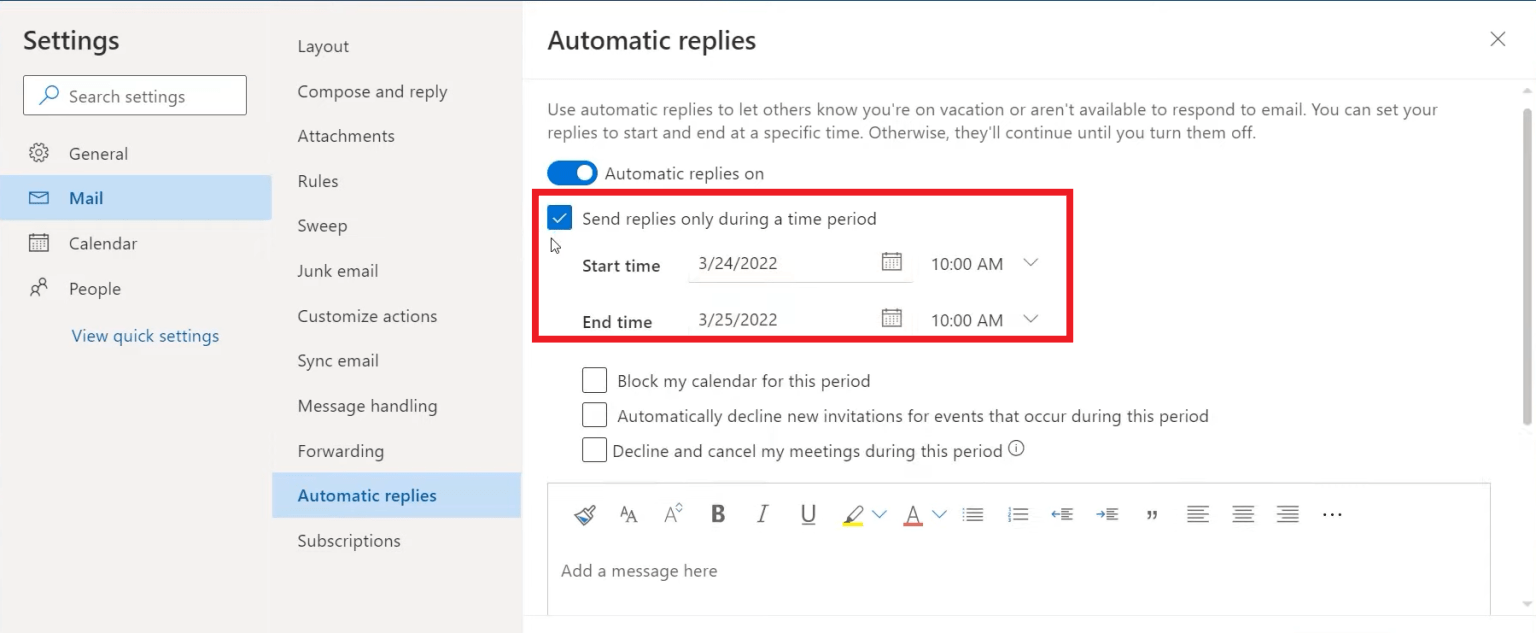Image resolution: width=1536 pixels, height=633 pixels.
Task: Open the Junk email settings page
Action: coord(338,270)
